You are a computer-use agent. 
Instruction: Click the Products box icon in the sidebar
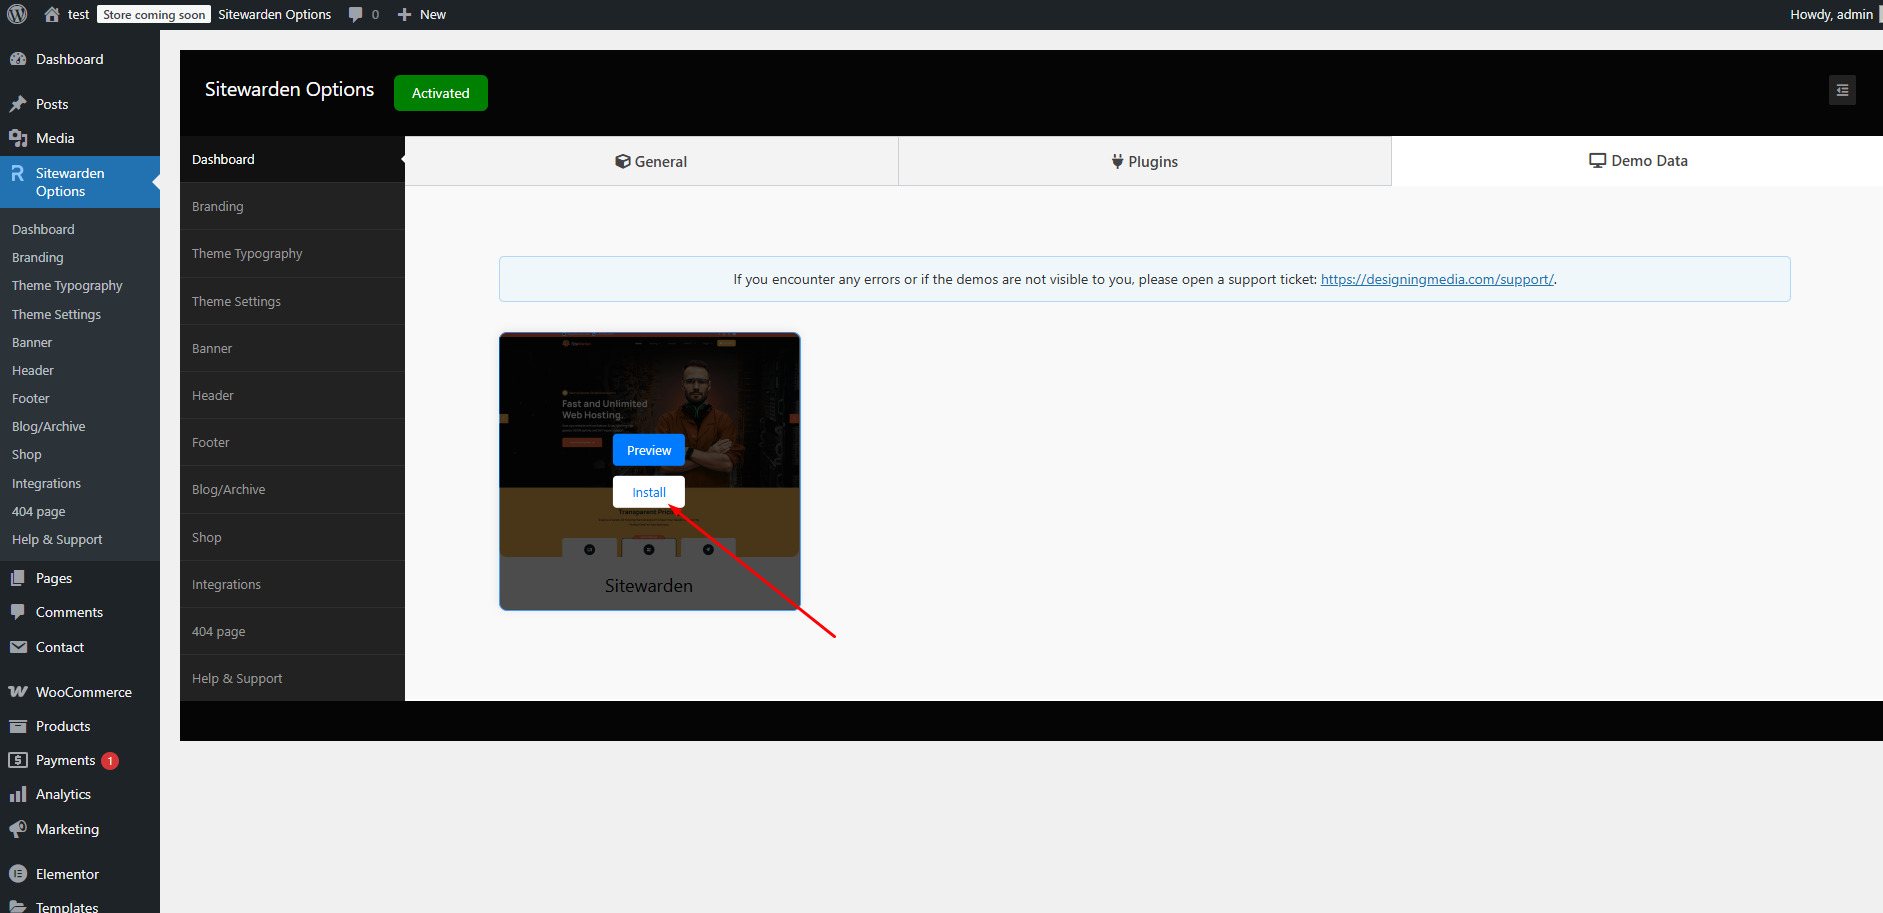point(18,726)
